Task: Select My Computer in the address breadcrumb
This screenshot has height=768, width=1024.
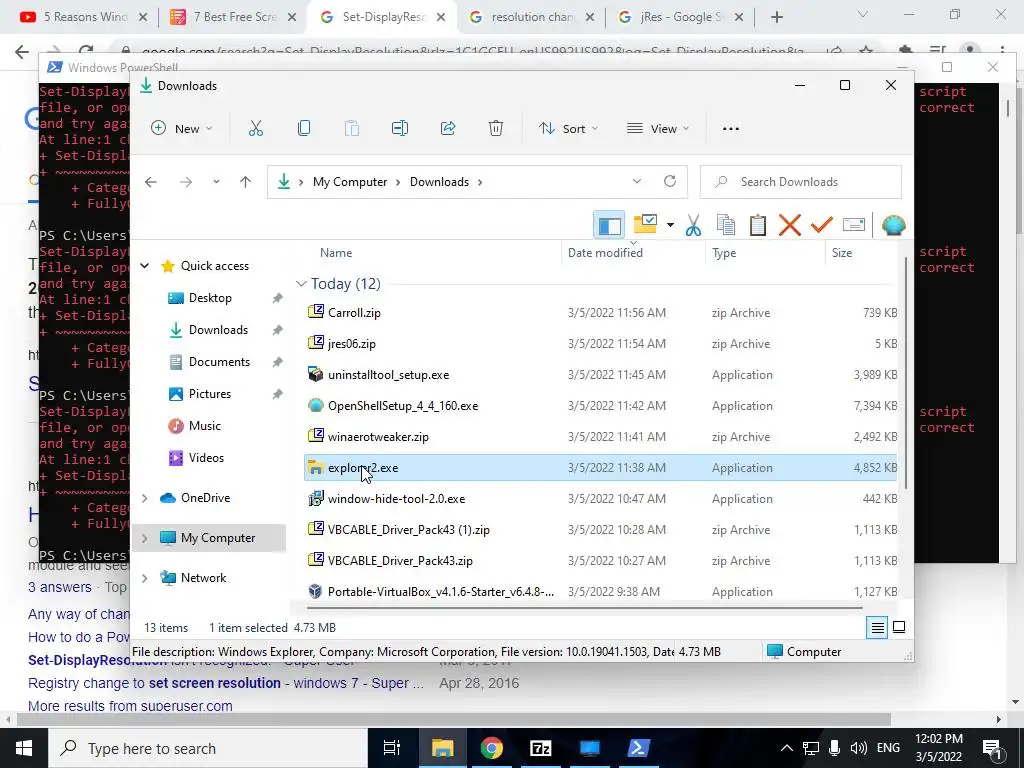Action: click(x=349, y=182)
